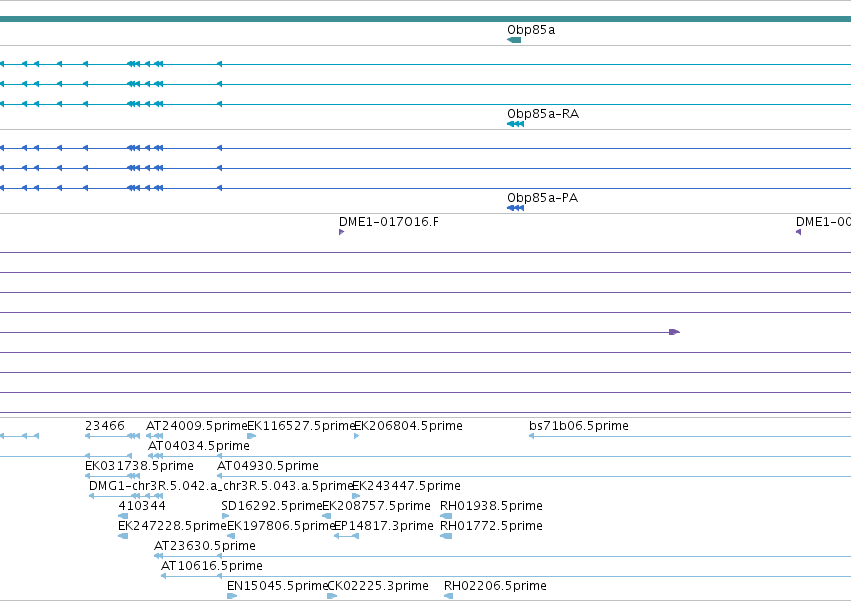Screen dimensions: 851x601
Task: Click the Obp85a-RA transcript glyph
Action: [x=516, y=124]
